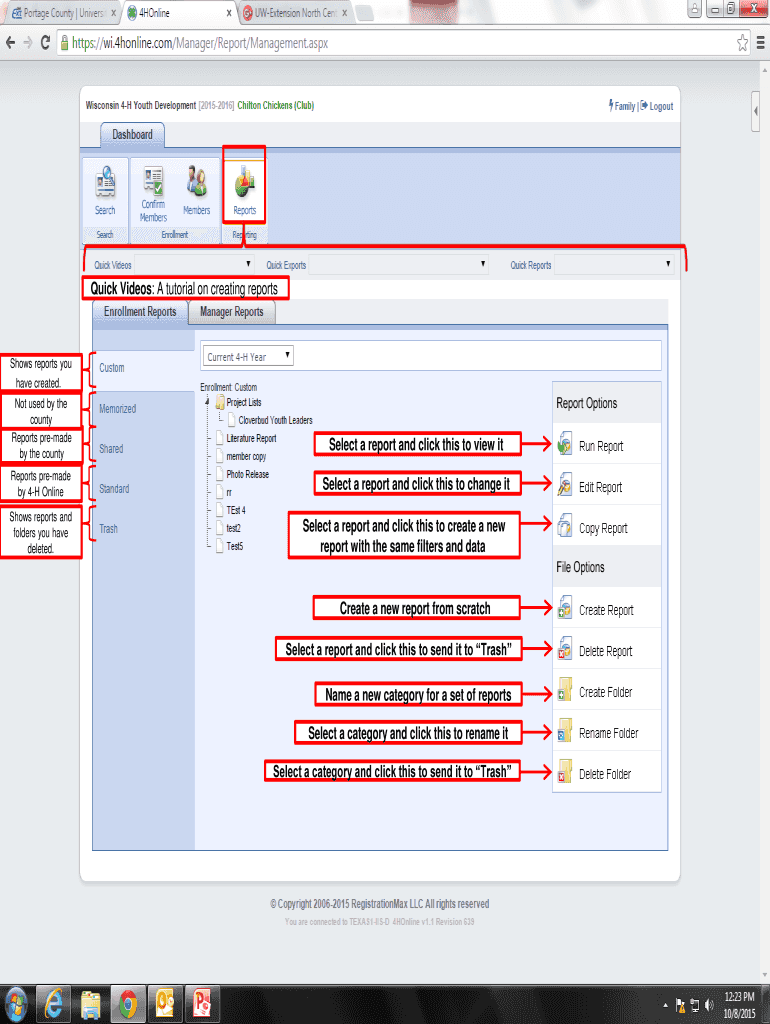Click the Create Folder icon

(x=565, y=692)
